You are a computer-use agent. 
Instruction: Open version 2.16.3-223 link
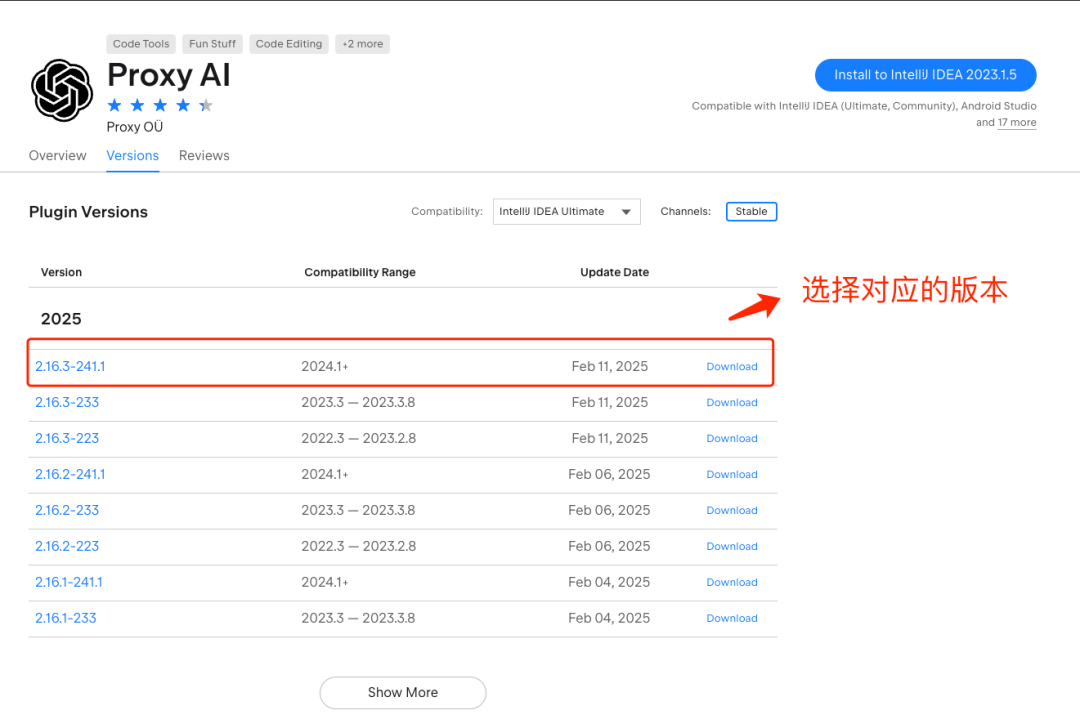point(67,438)
